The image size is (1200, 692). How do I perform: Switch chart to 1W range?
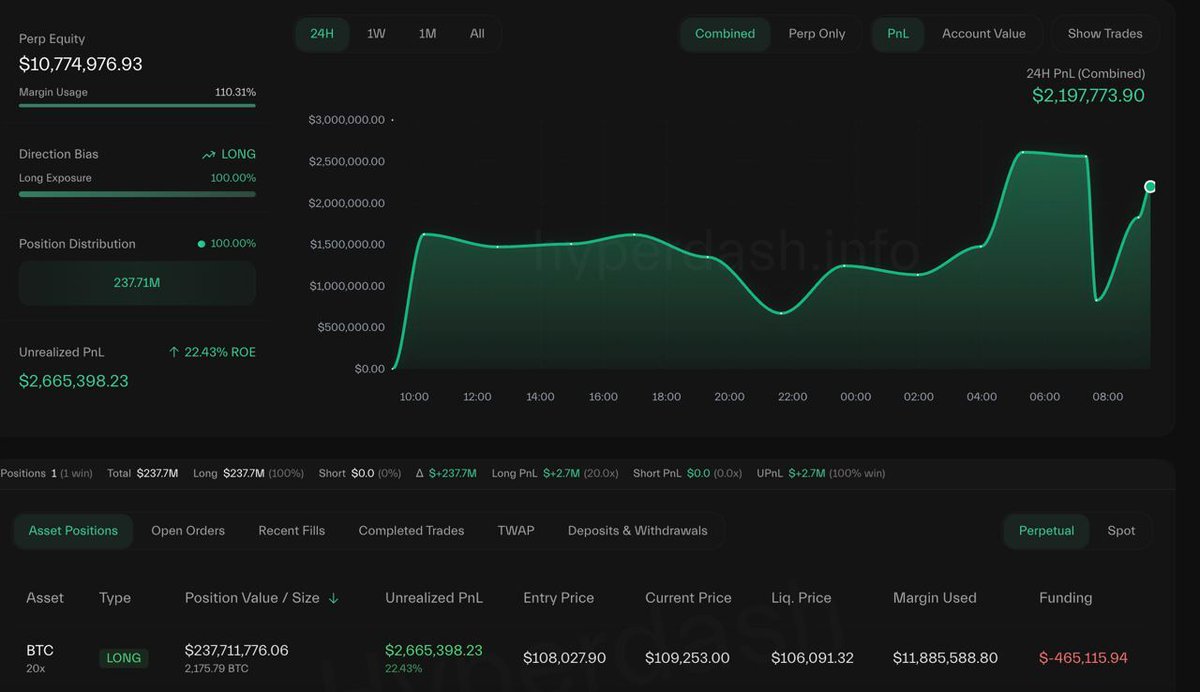pos(376,33)
